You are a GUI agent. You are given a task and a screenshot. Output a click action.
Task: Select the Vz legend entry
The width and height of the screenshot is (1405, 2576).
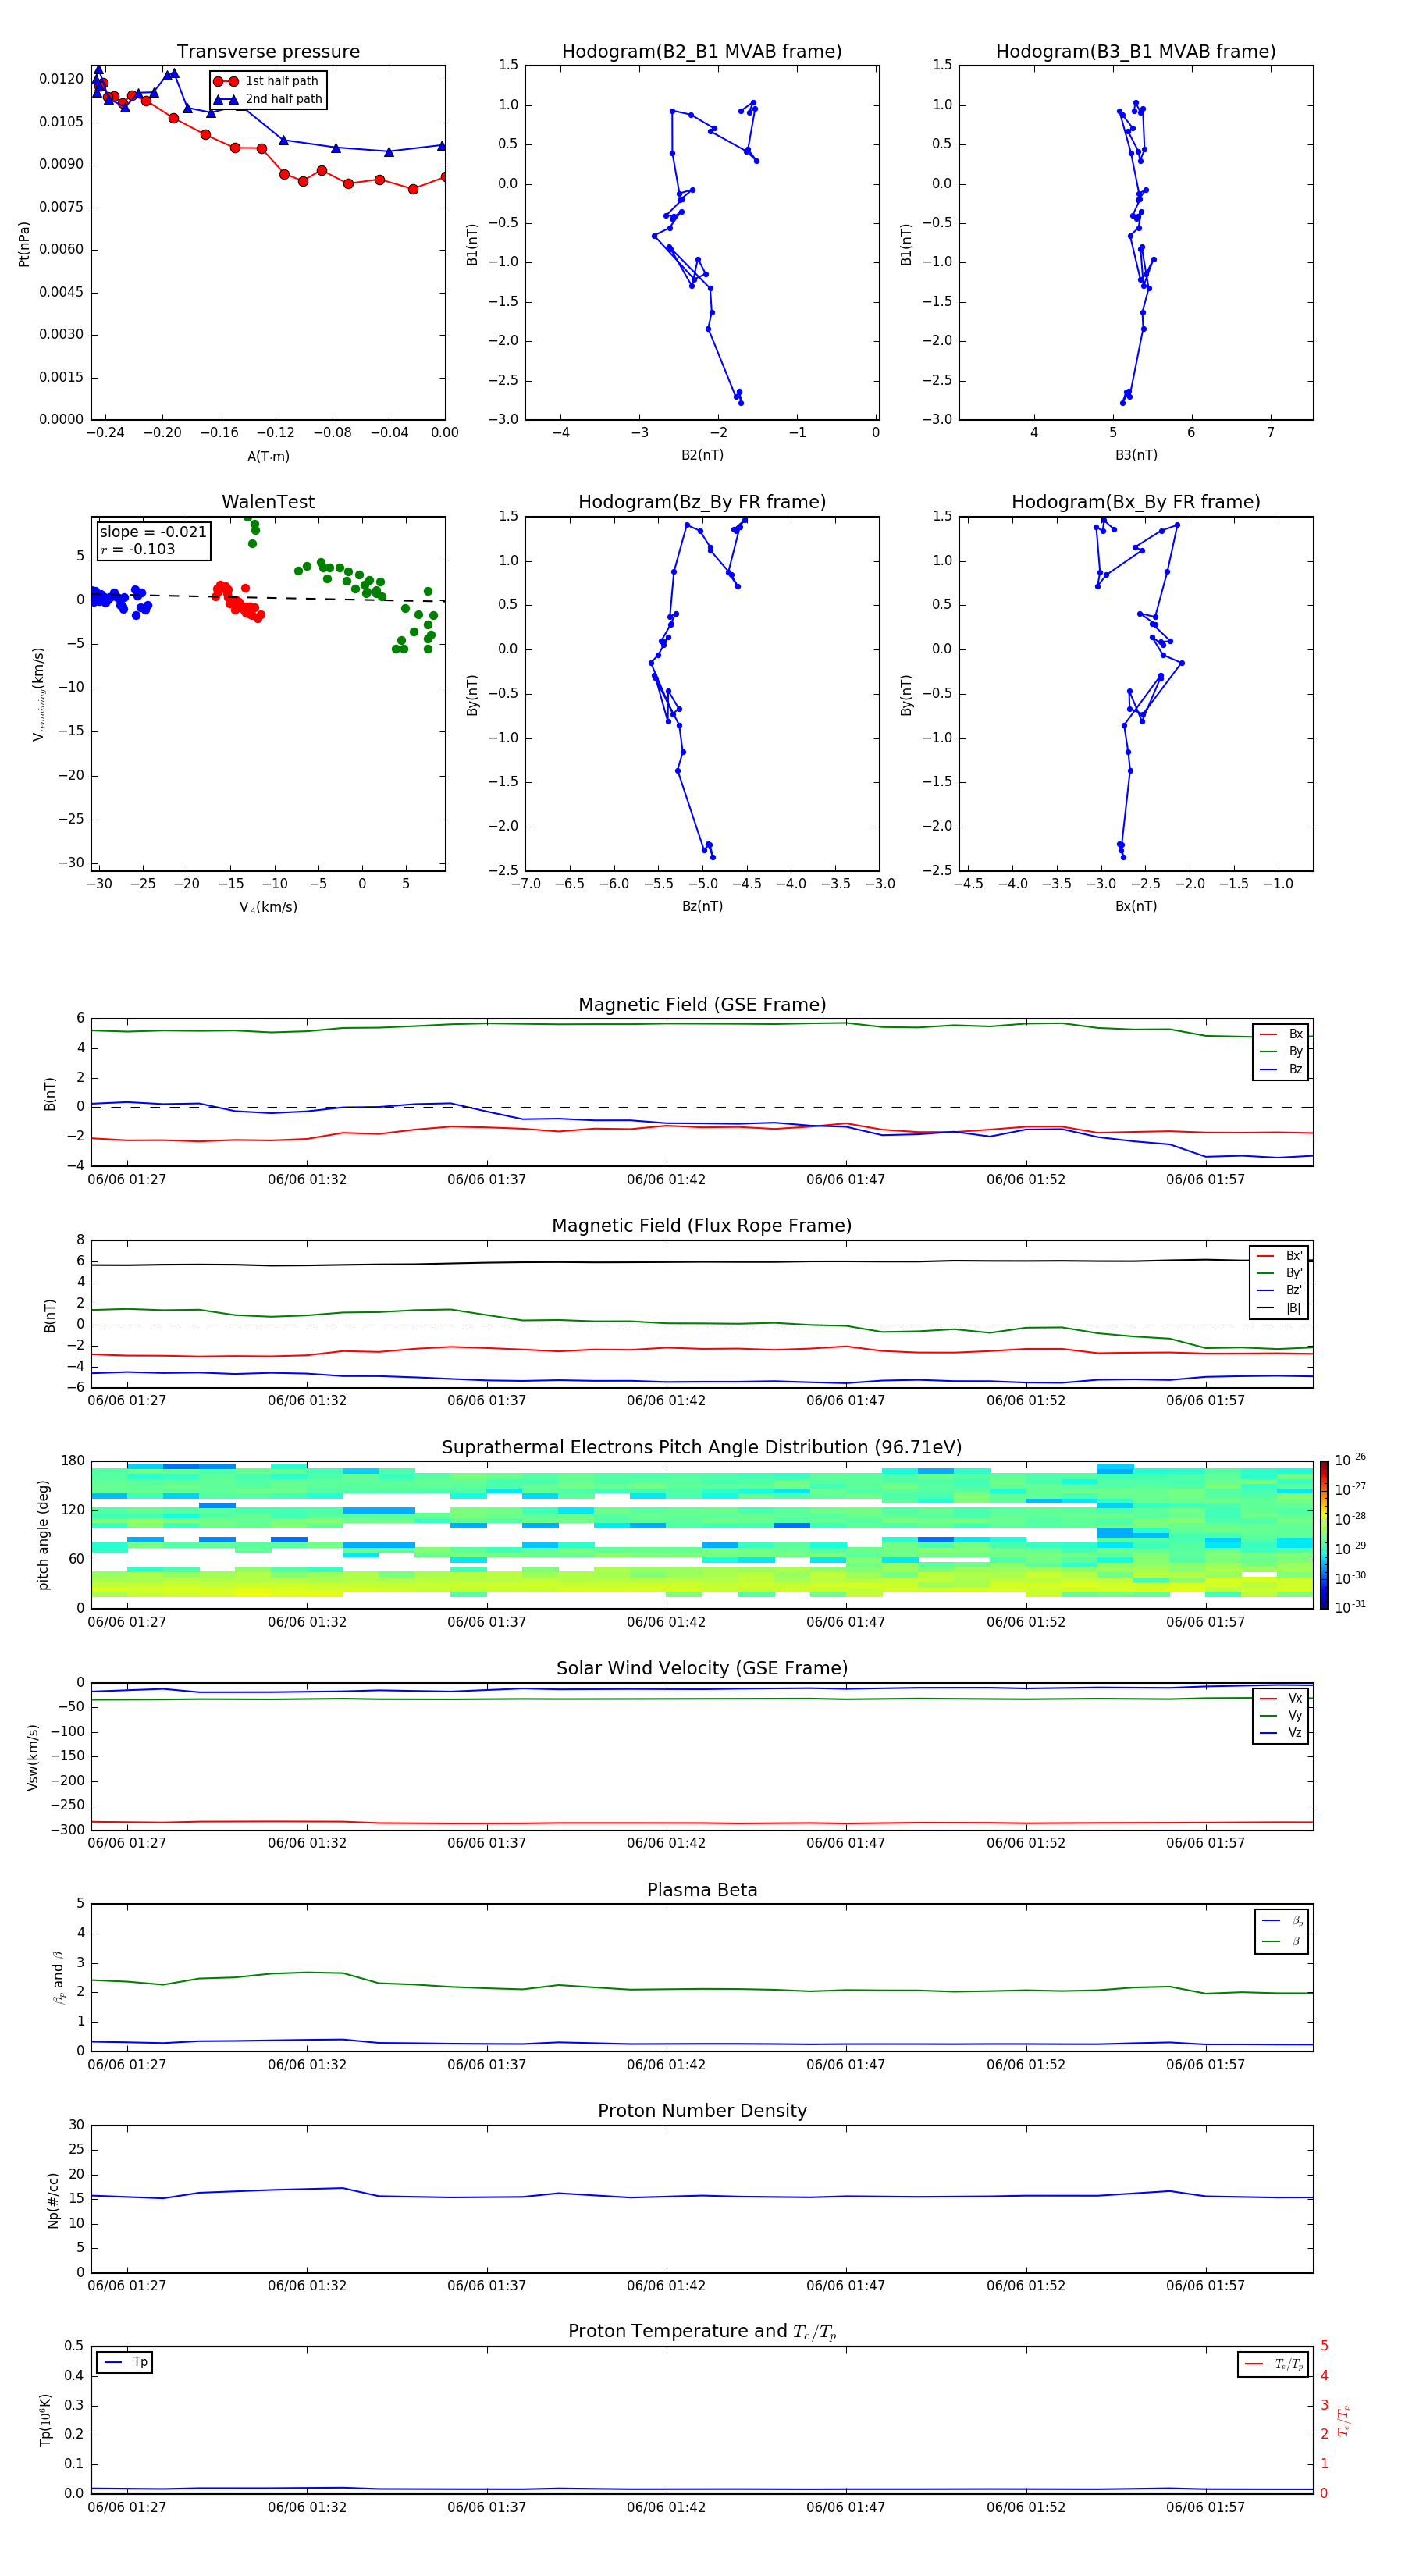pyautogui.click(x=1281, y=1733)
